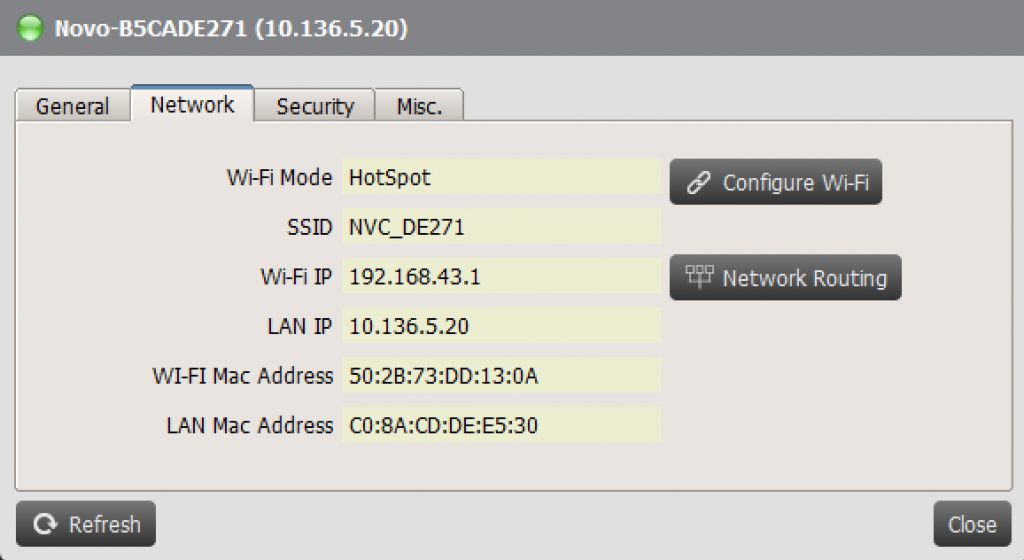
Task: Click the WI-FI Mac Address field
Action: (x=502, y=375)
